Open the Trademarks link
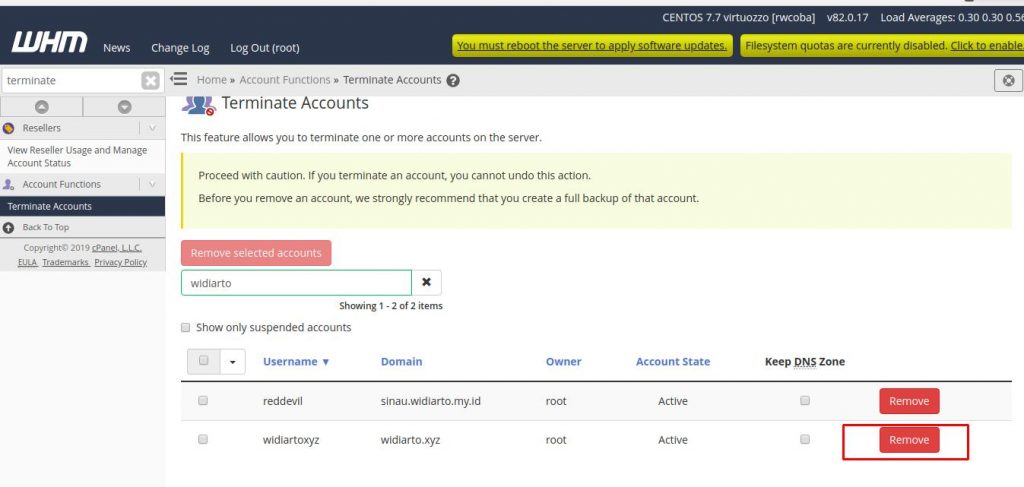The image size is (1024, 487). point(66,262)
